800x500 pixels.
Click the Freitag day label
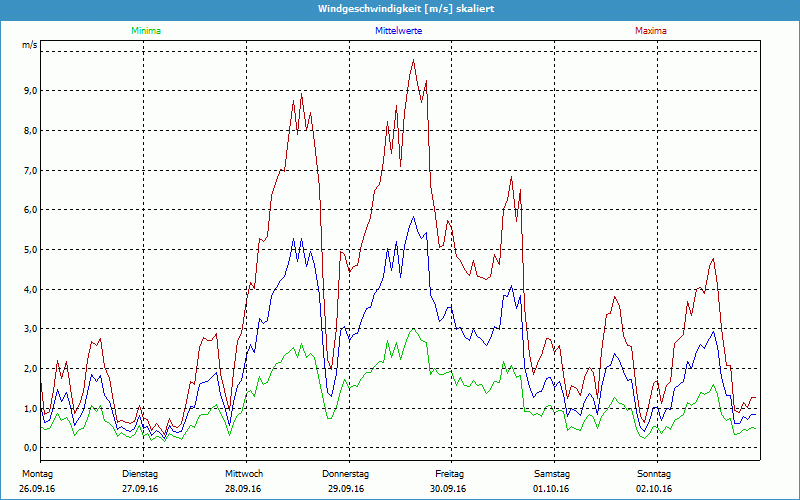click(449, 473)
